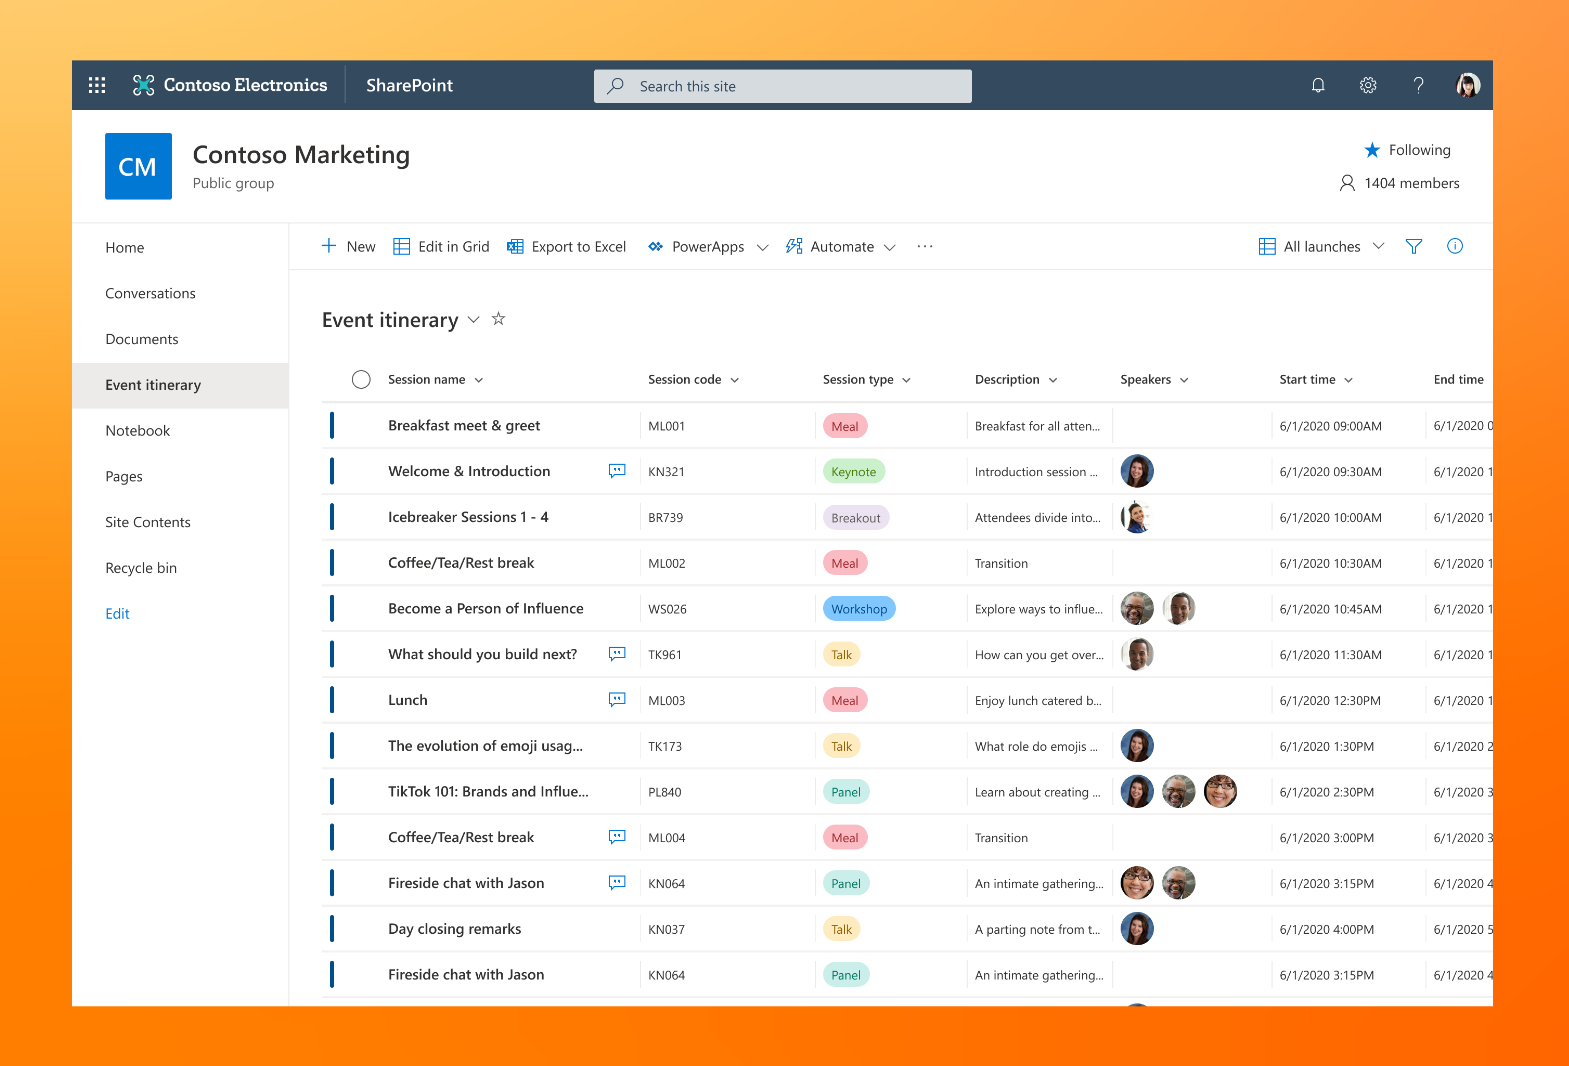Click the New item button
This screenshot has height=1066, width=1569.
(348, 246)
